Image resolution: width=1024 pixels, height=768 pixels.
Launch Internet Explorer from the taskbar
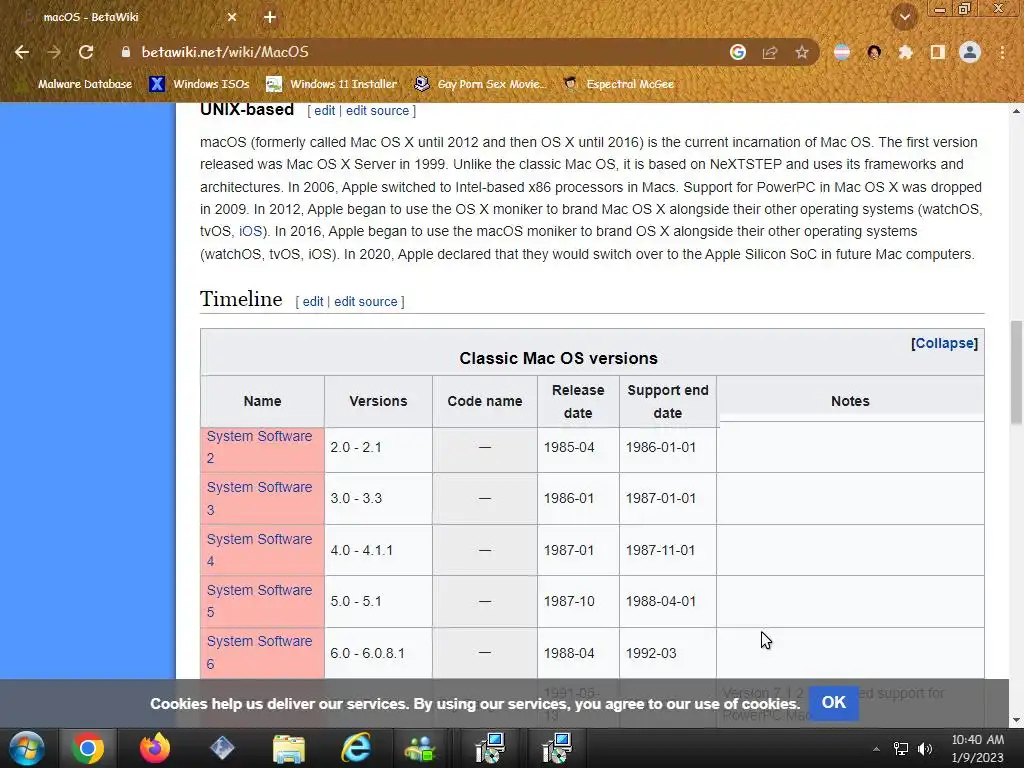[x=356, y=748]
